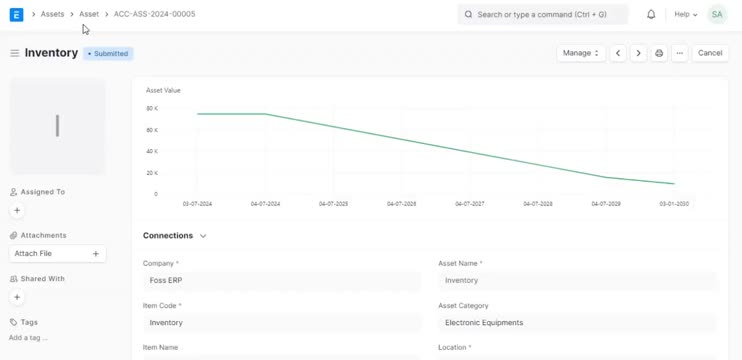Viewport: 742px width, 360px height.
Task: Click the Inventory page title
Action: pos(51,53)
